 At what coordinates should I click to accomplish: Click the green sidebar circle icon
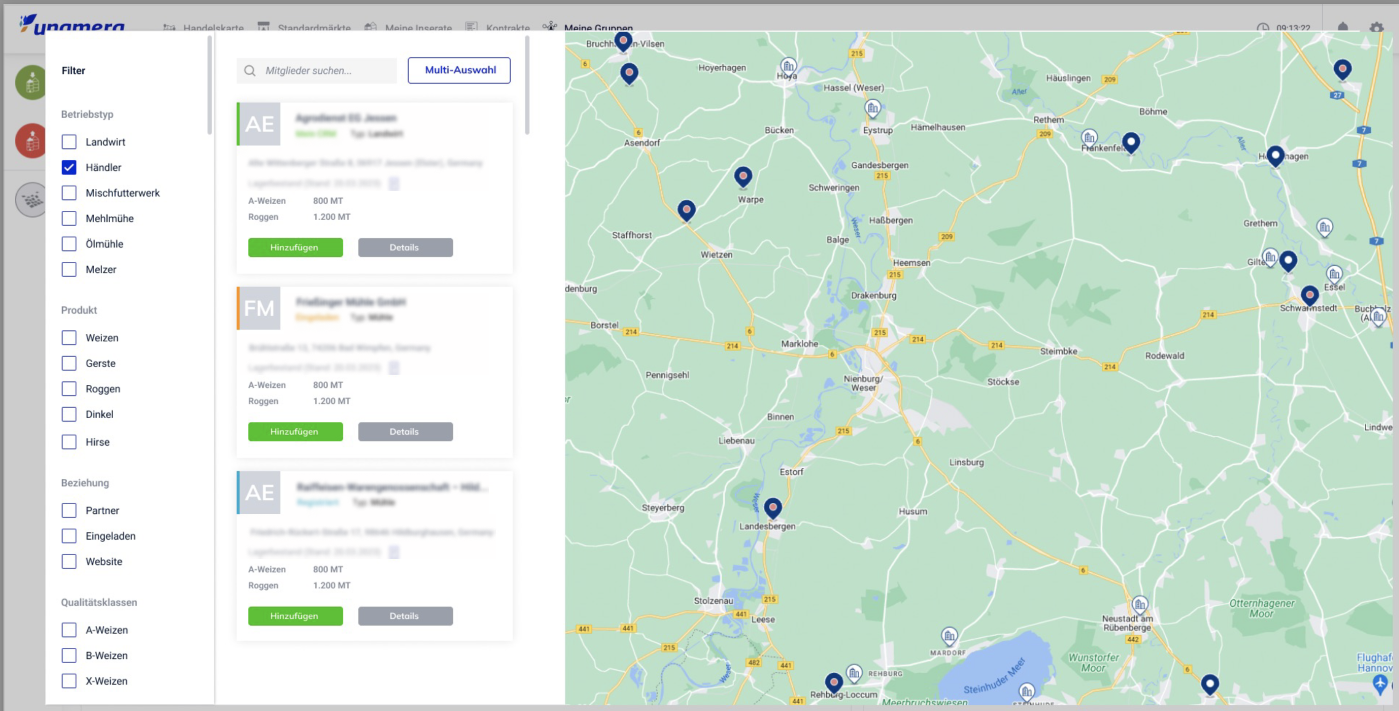pos(32,83)
